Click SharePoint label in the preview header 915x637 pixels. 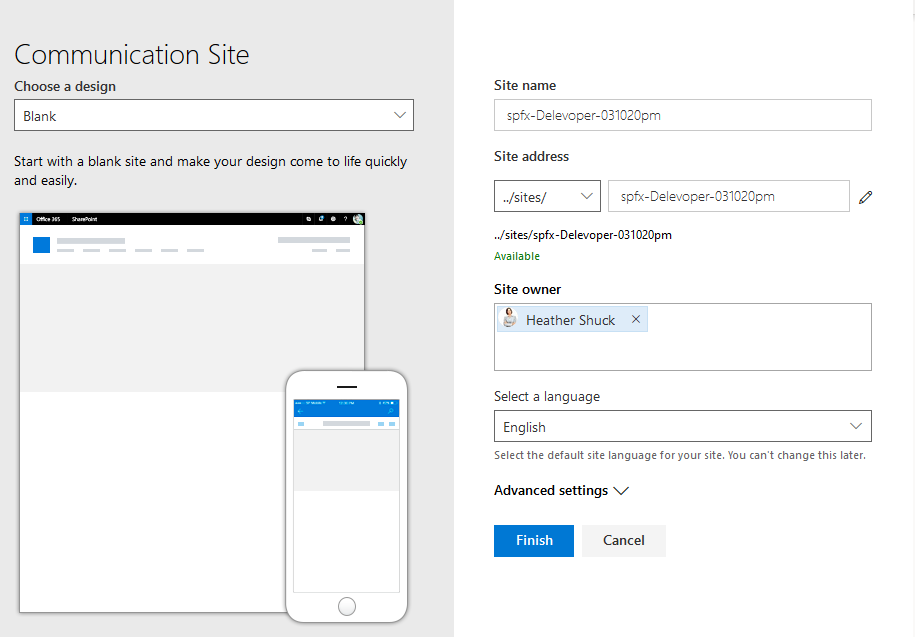(x=84, y=218)
